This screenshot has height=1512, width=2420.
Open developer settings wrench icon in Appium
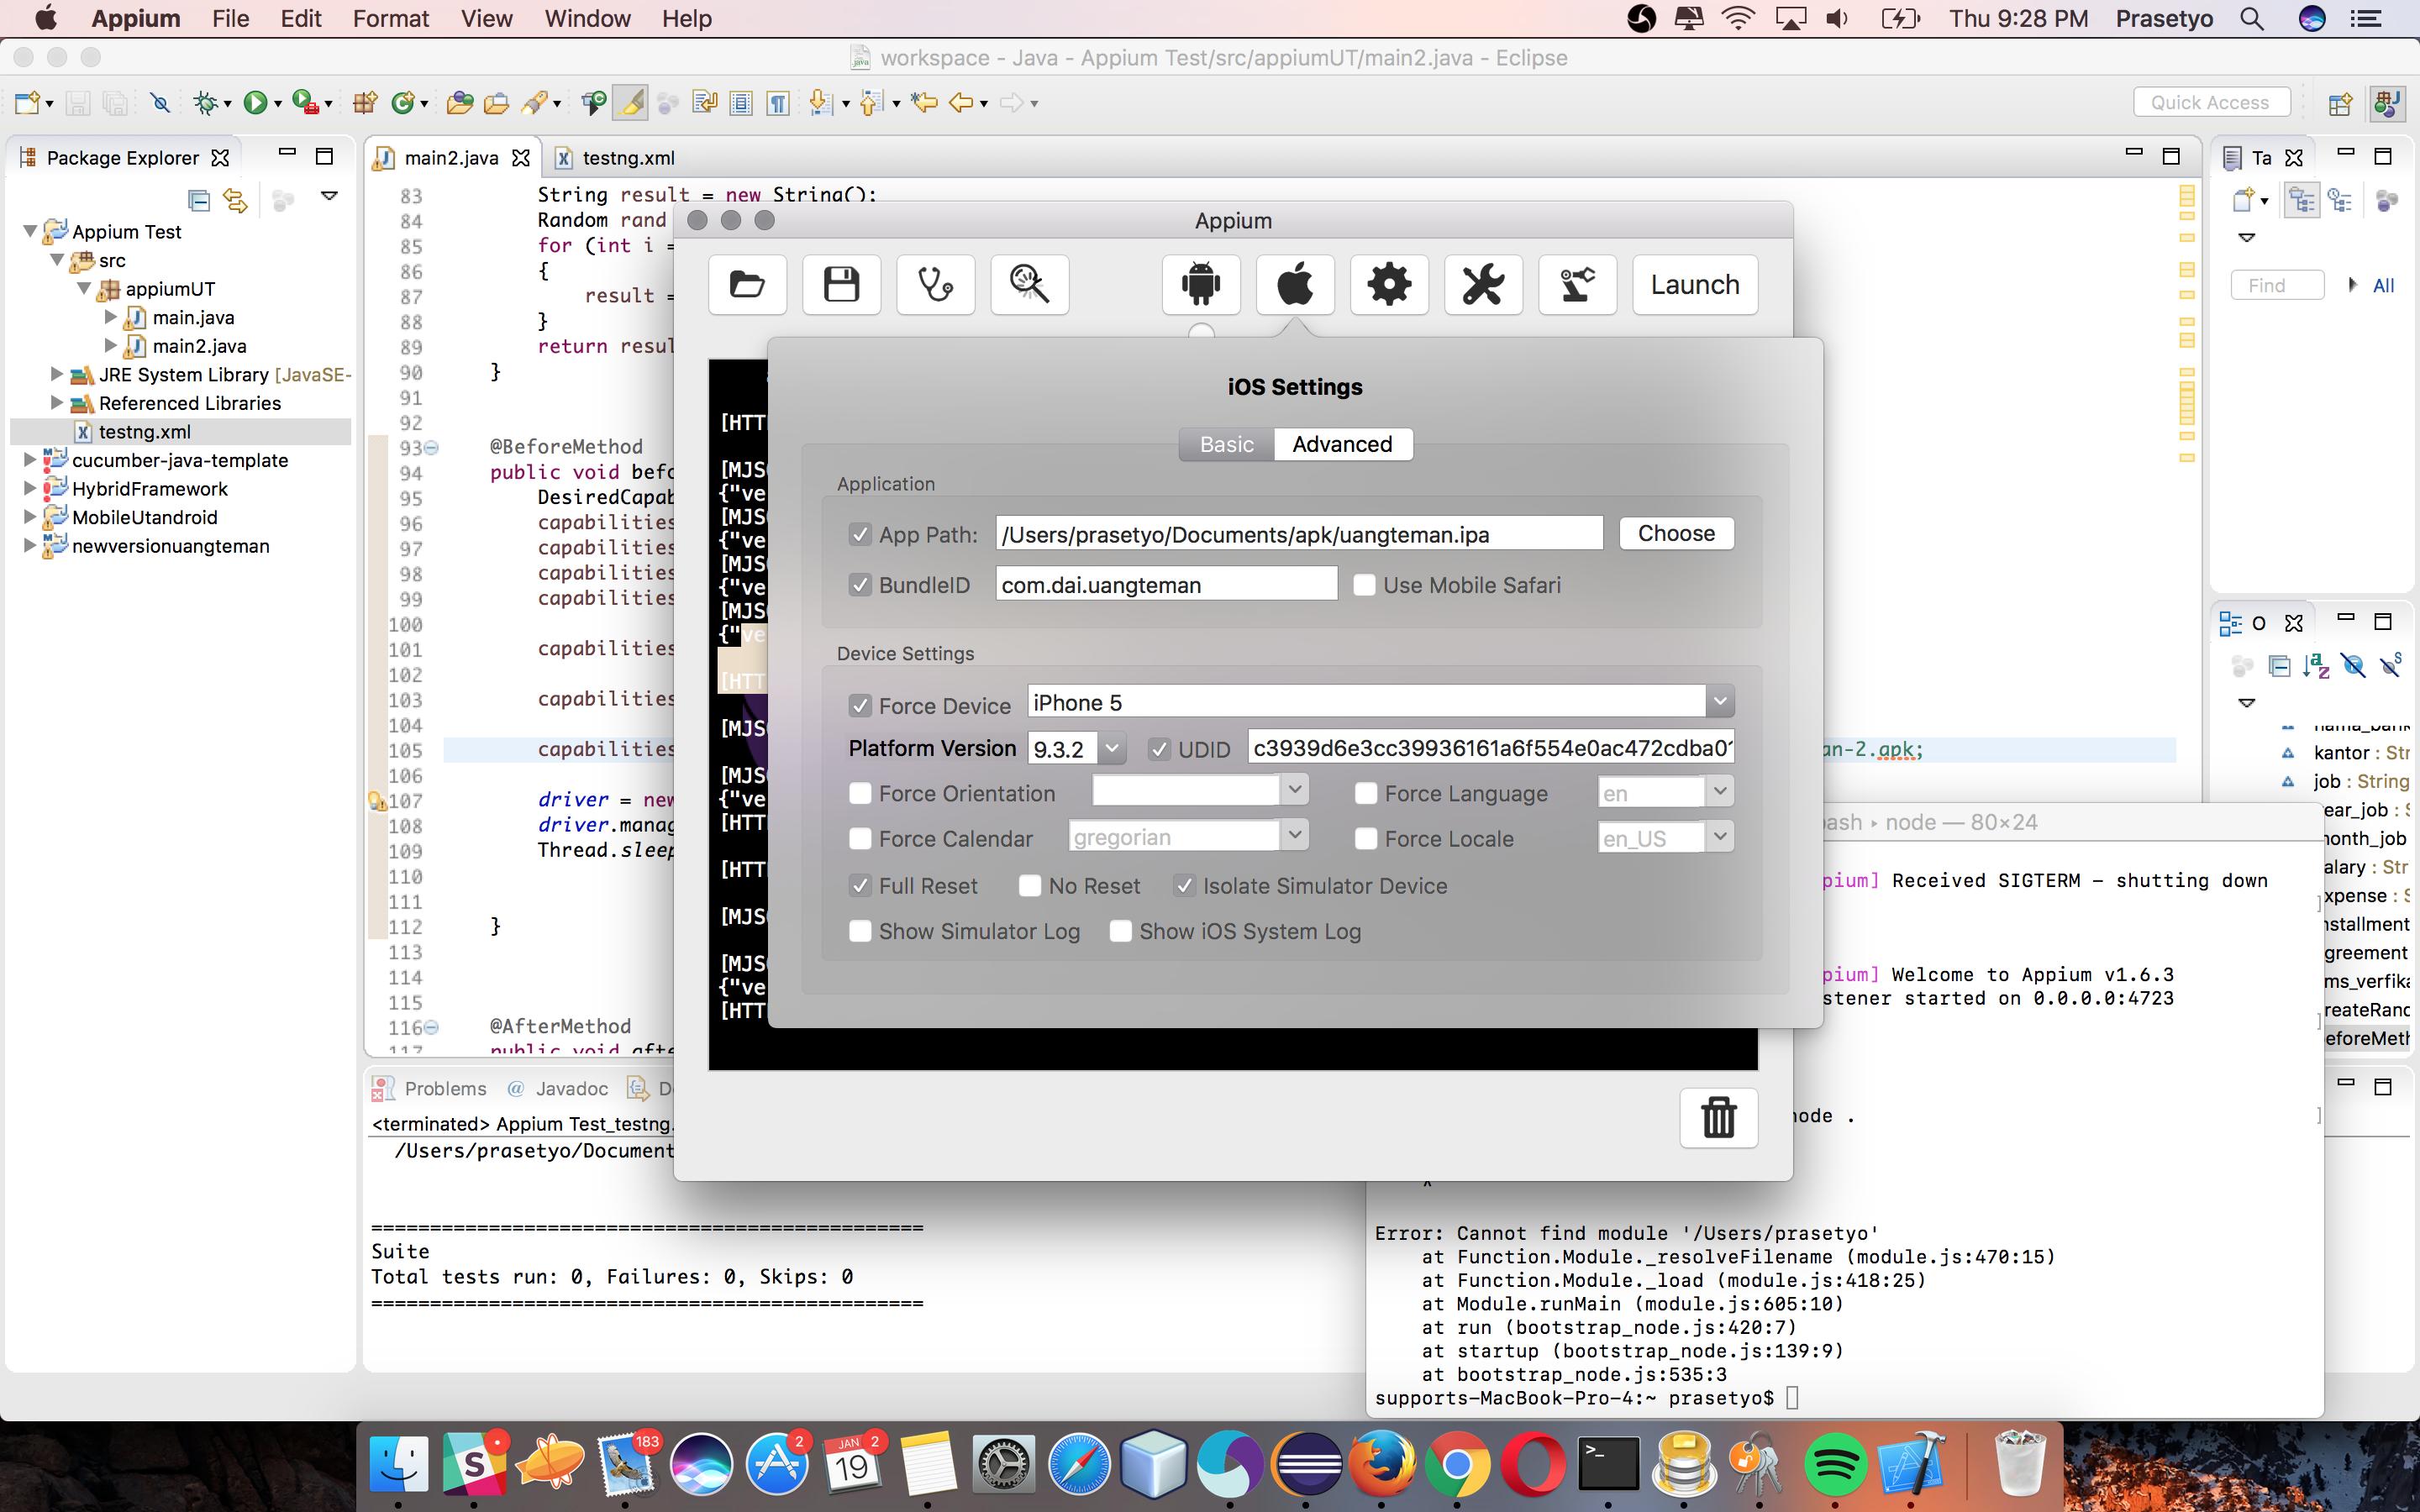click(1483, 285)
